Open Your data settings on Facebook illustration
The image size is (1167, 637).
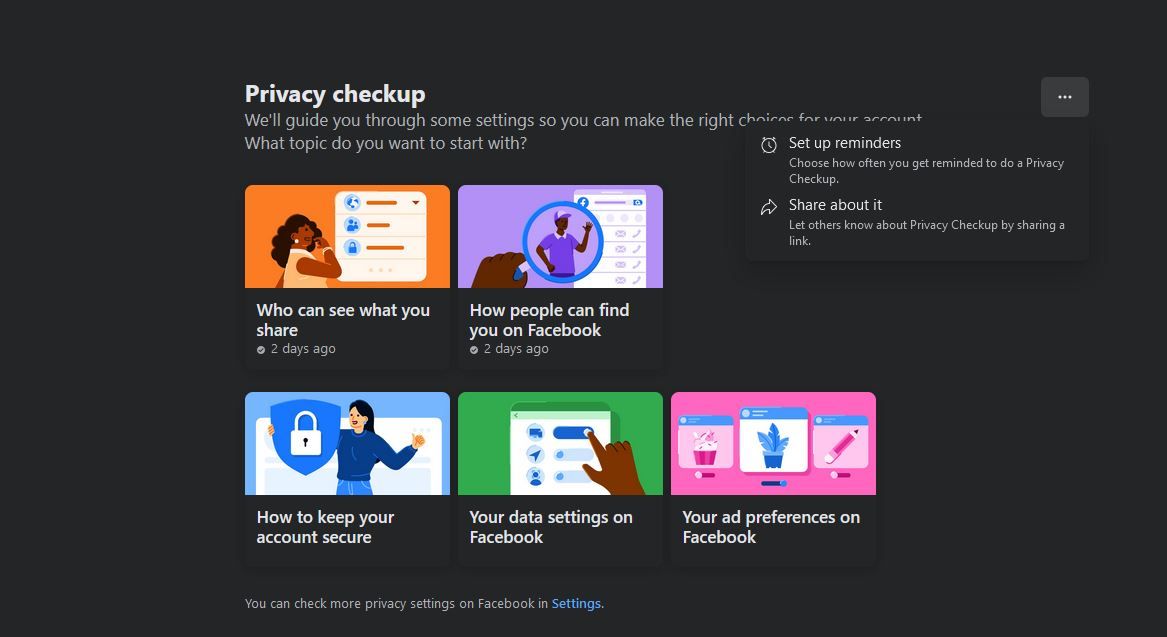pos(560,444)
